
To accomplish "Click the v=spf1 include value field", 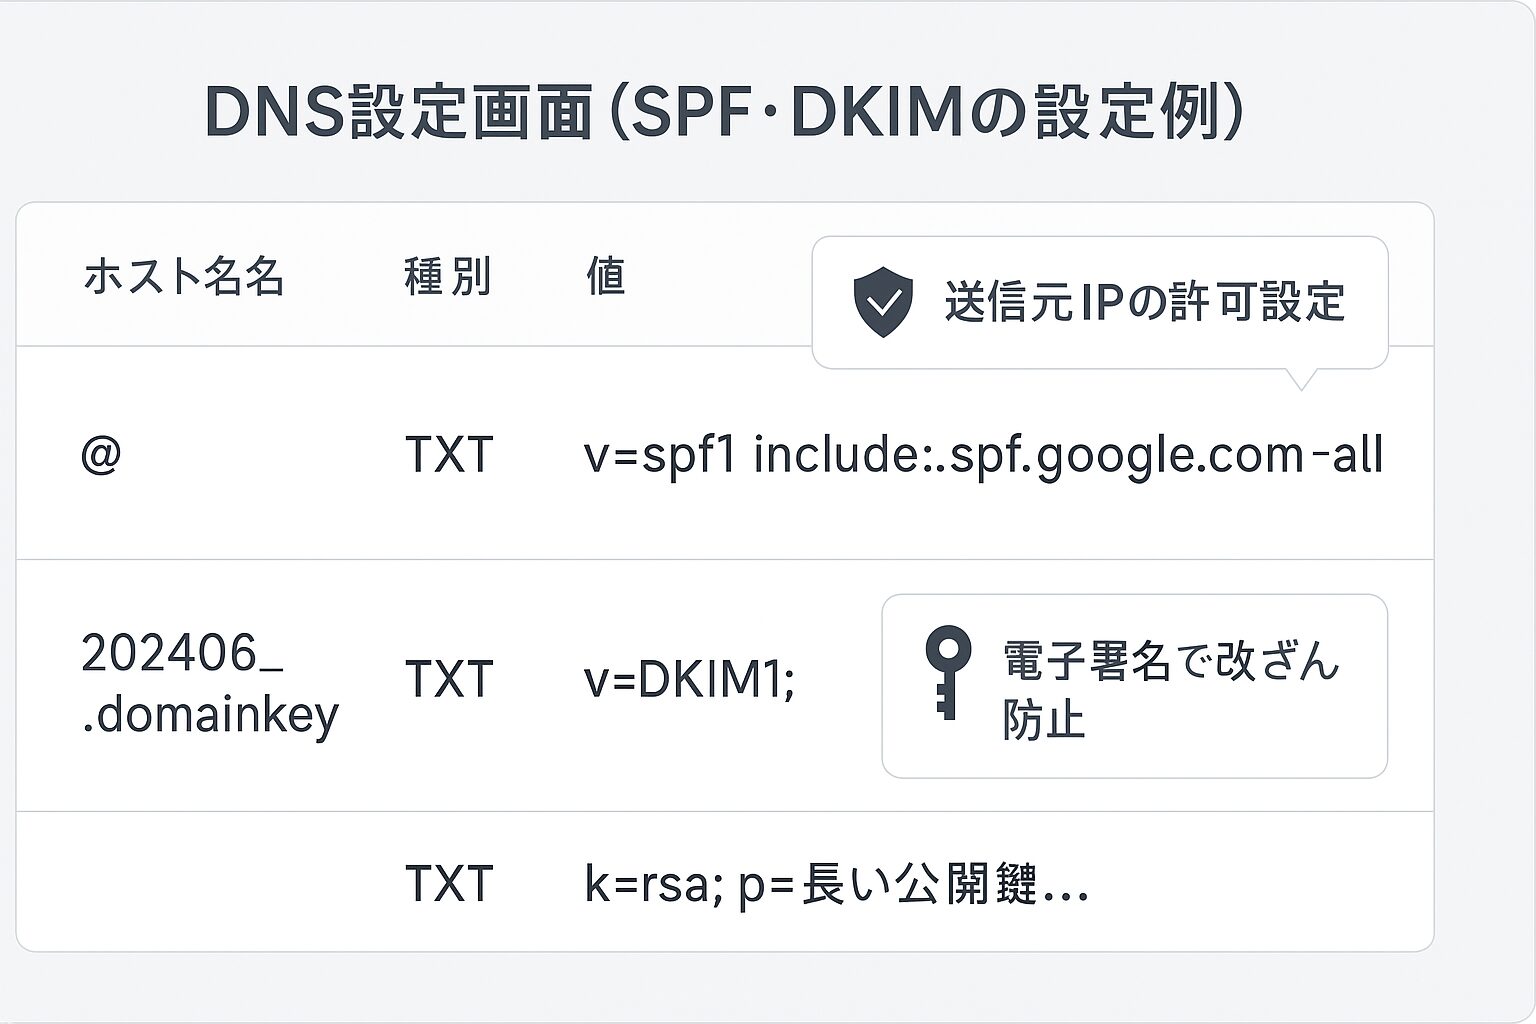I will point(984,455).
